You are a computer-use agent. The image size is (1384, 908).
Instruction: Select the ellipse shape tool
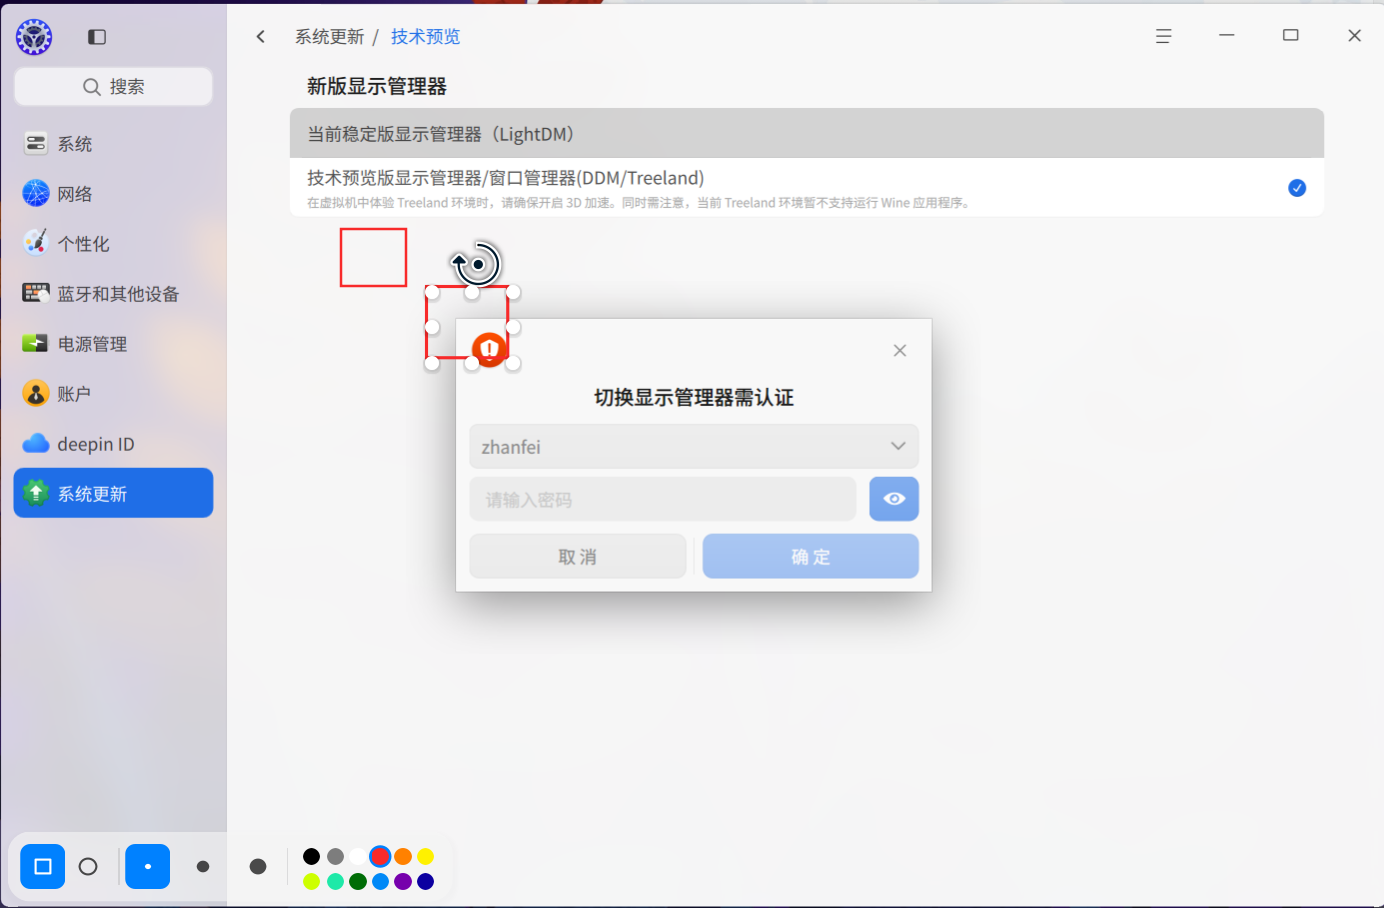point(88,866)
